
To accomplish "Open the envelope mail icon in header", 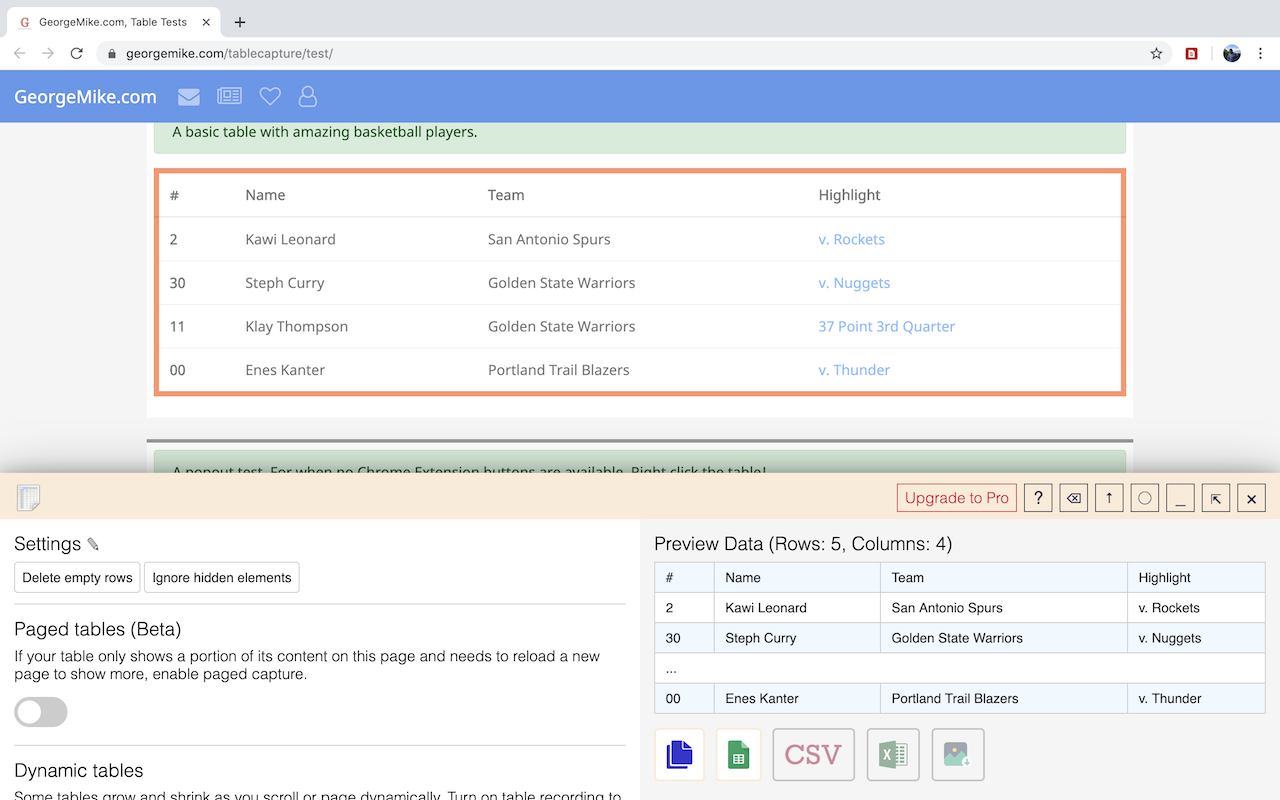I will click(x=189, y=97).
